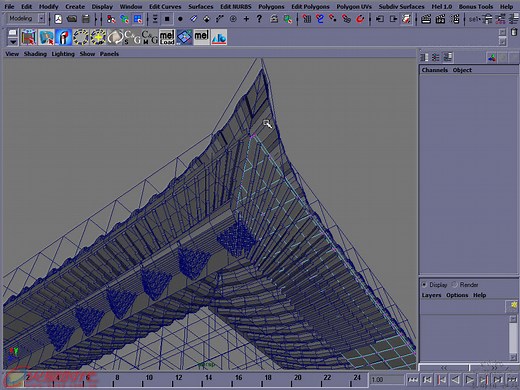Click the IPR render icon
The width and height of the screenshot is (520, 390).
tap(440, 19)
